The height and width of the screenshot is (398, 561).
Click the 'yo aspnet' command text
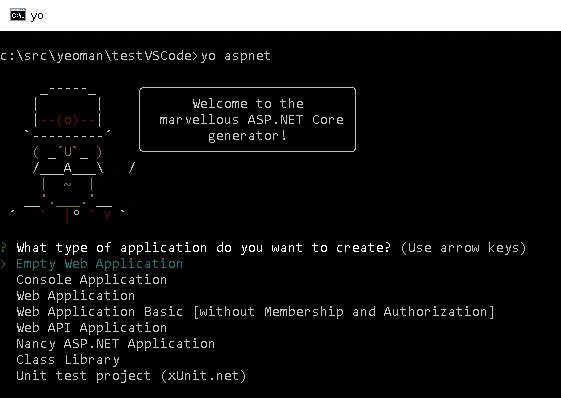[x=235, y=56]
